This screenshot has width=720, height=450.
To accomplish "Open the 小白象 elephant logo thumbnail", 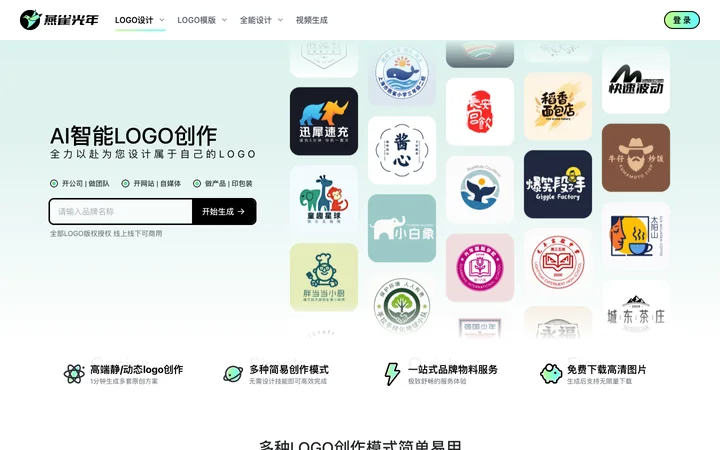I will point(402,228).
